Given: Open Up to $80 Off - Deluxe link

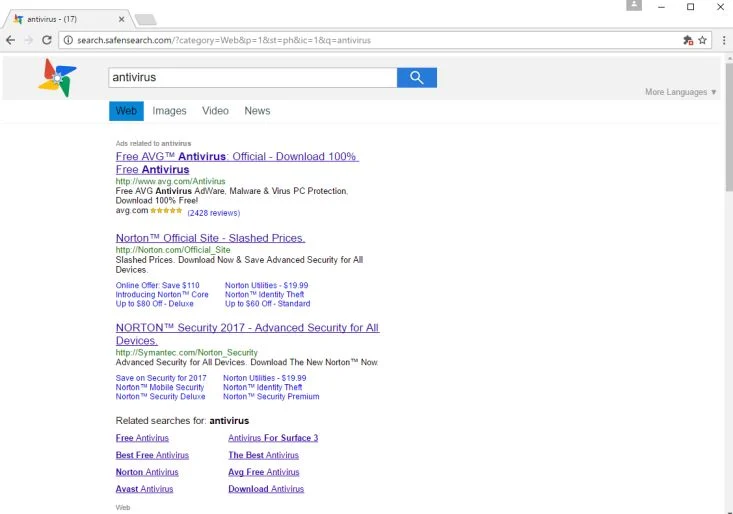Looking at the screenshot, I should coord(155,304).
